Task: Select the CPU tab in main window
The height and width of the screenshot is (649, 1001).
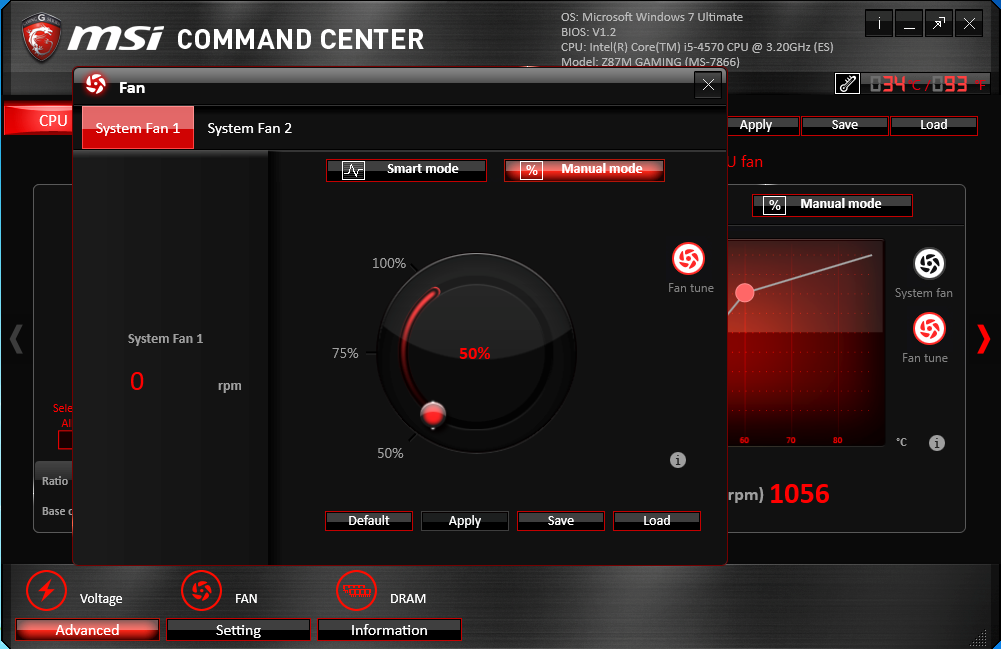Action: tap(40, 120)
